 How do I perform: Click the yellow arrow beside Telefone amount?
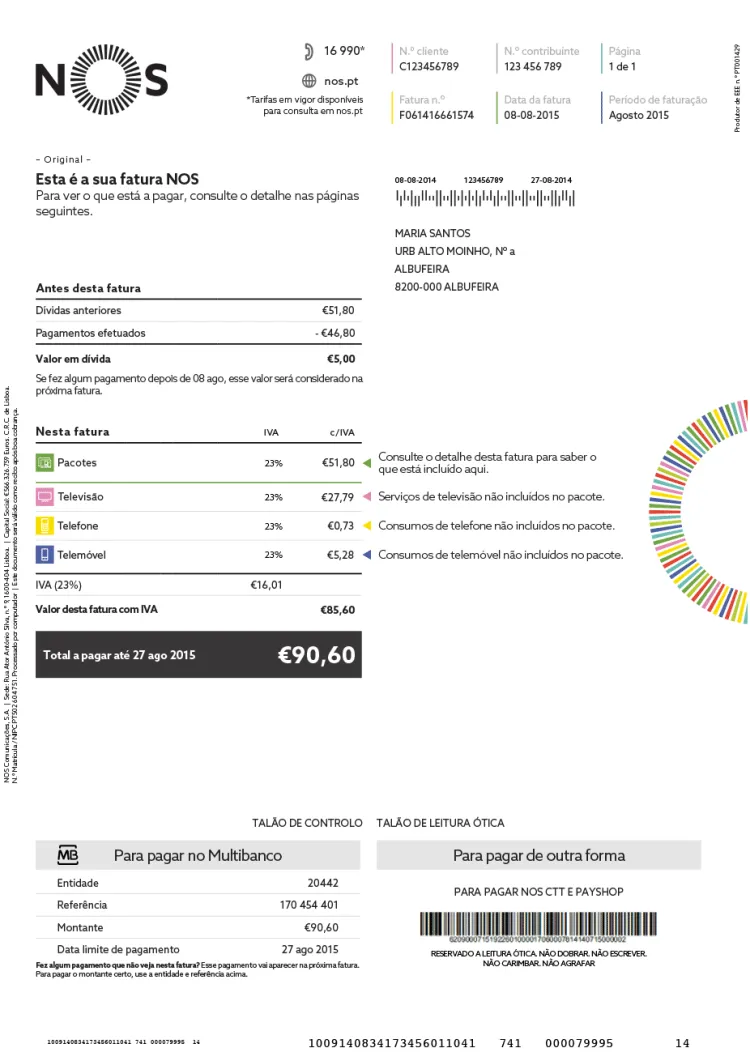coord(367,526)
